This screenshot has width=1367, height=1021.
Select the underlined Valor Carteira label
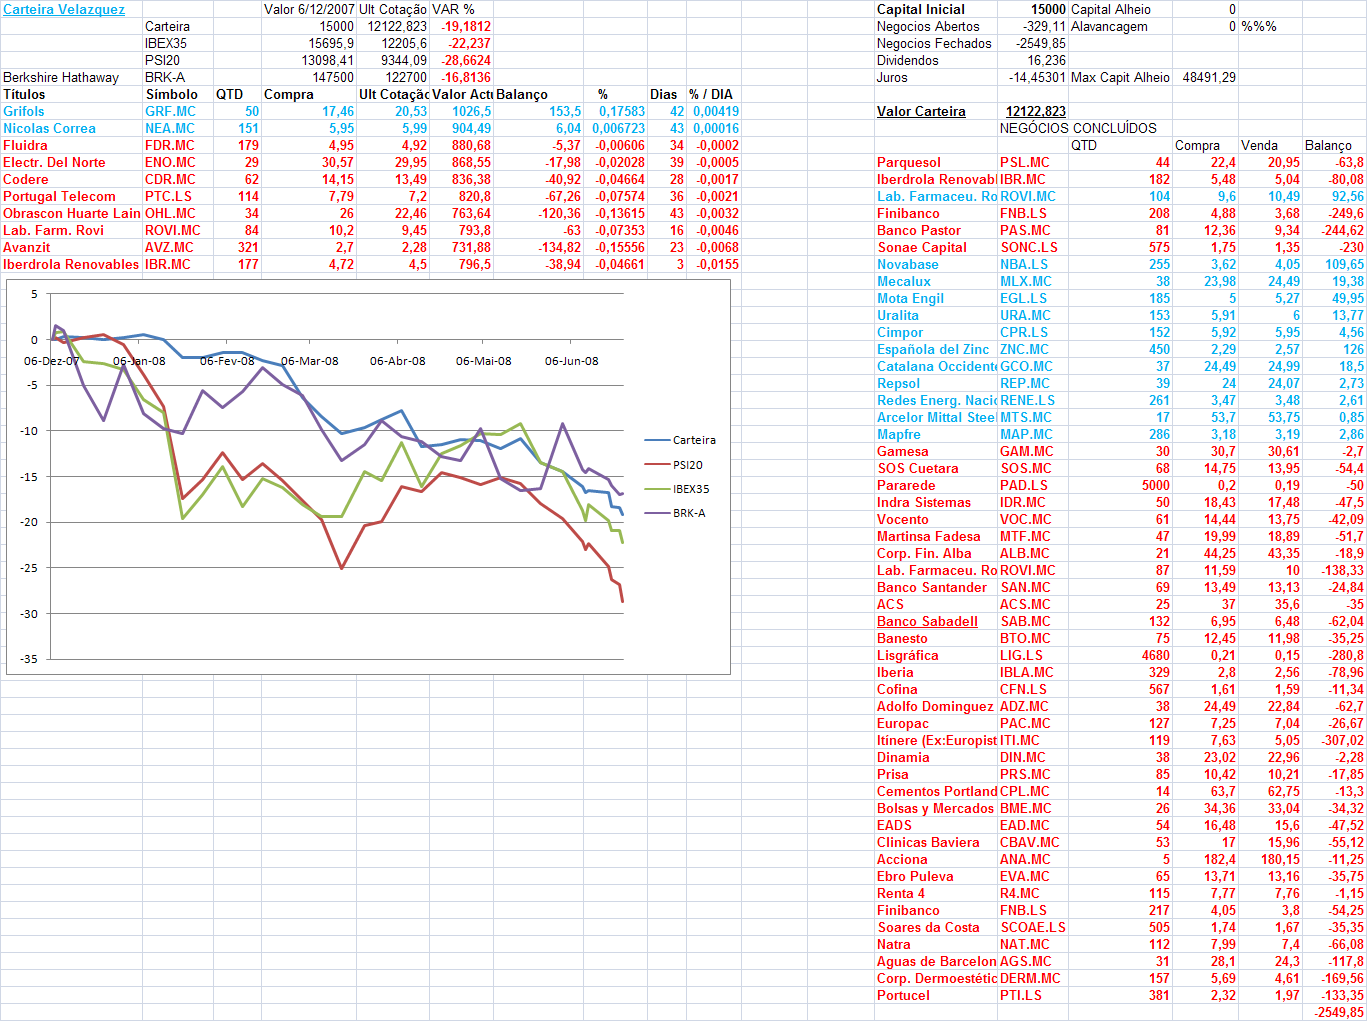coord(921,112)
